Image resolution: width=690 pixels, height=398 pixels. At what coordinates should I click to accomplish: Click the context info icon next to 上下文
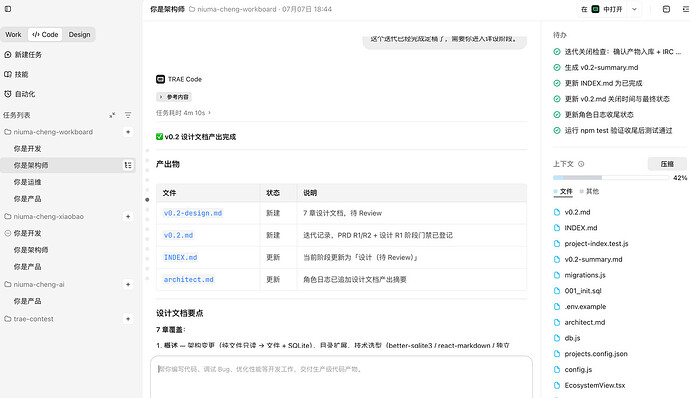coord(581,164)
